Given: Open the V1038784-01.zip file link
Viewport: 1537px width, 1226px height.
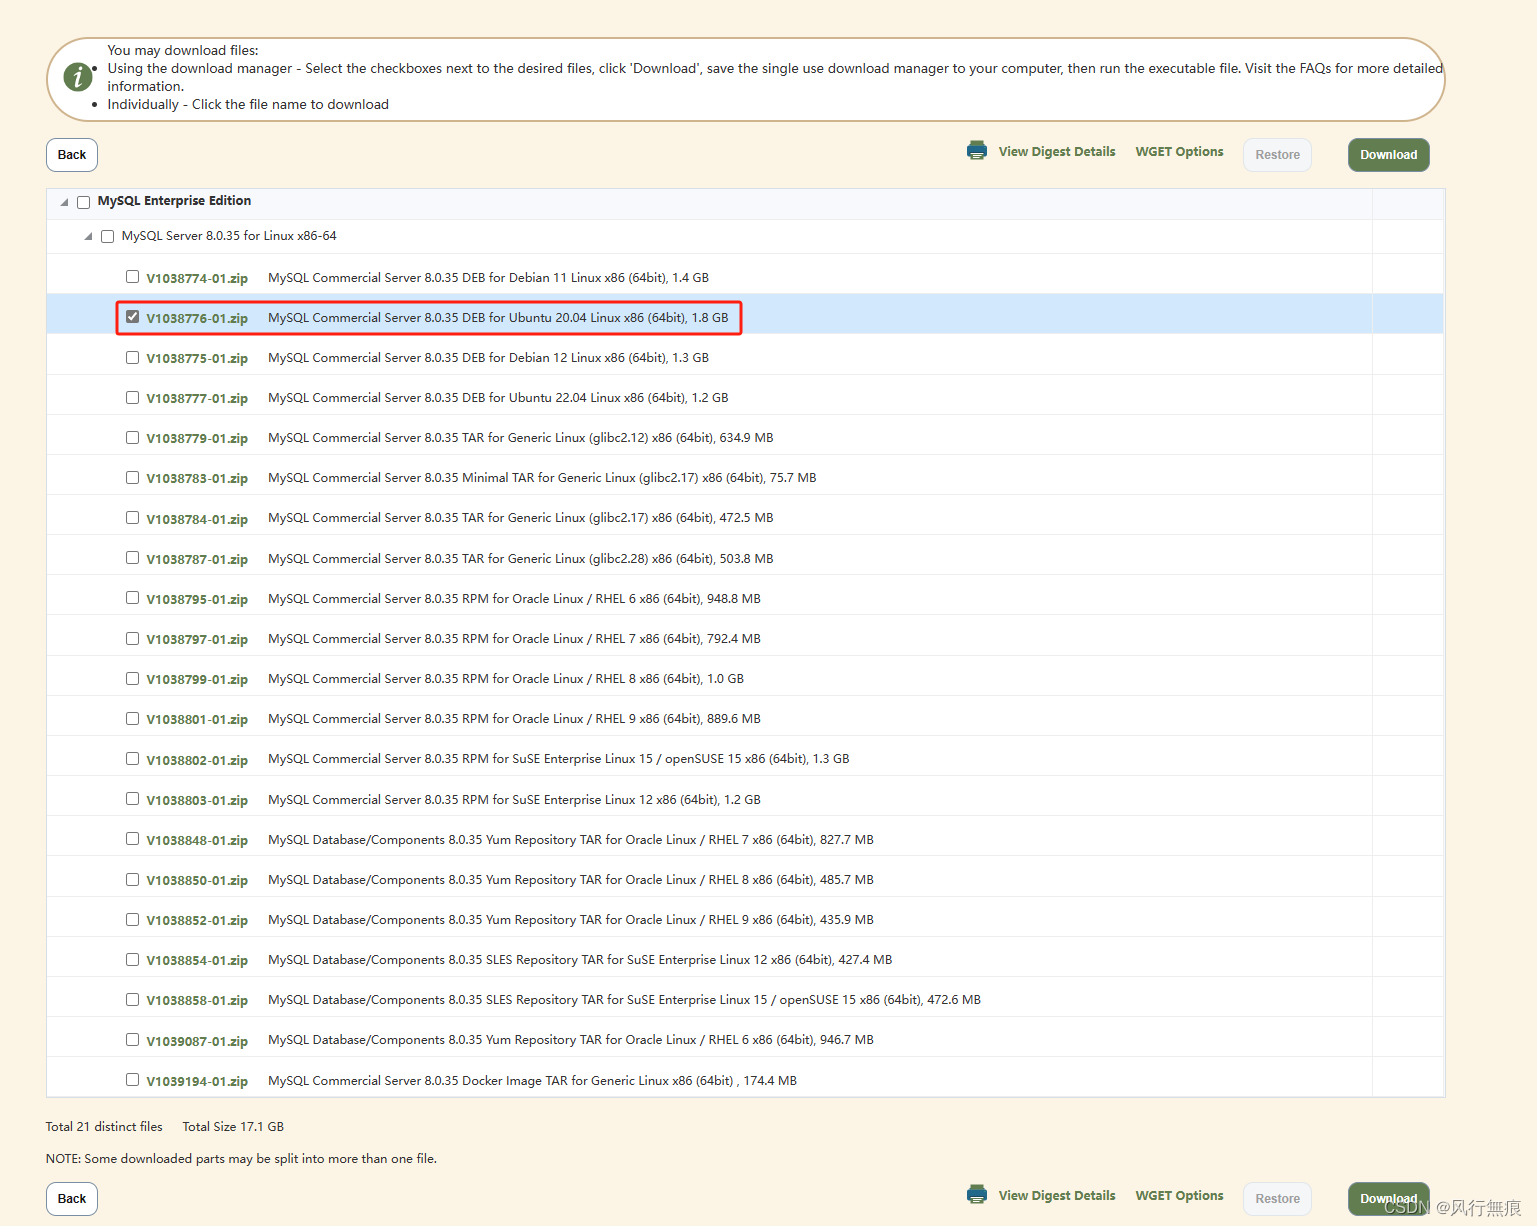Looking at the screenshot, I should click(x=197, y=520).
